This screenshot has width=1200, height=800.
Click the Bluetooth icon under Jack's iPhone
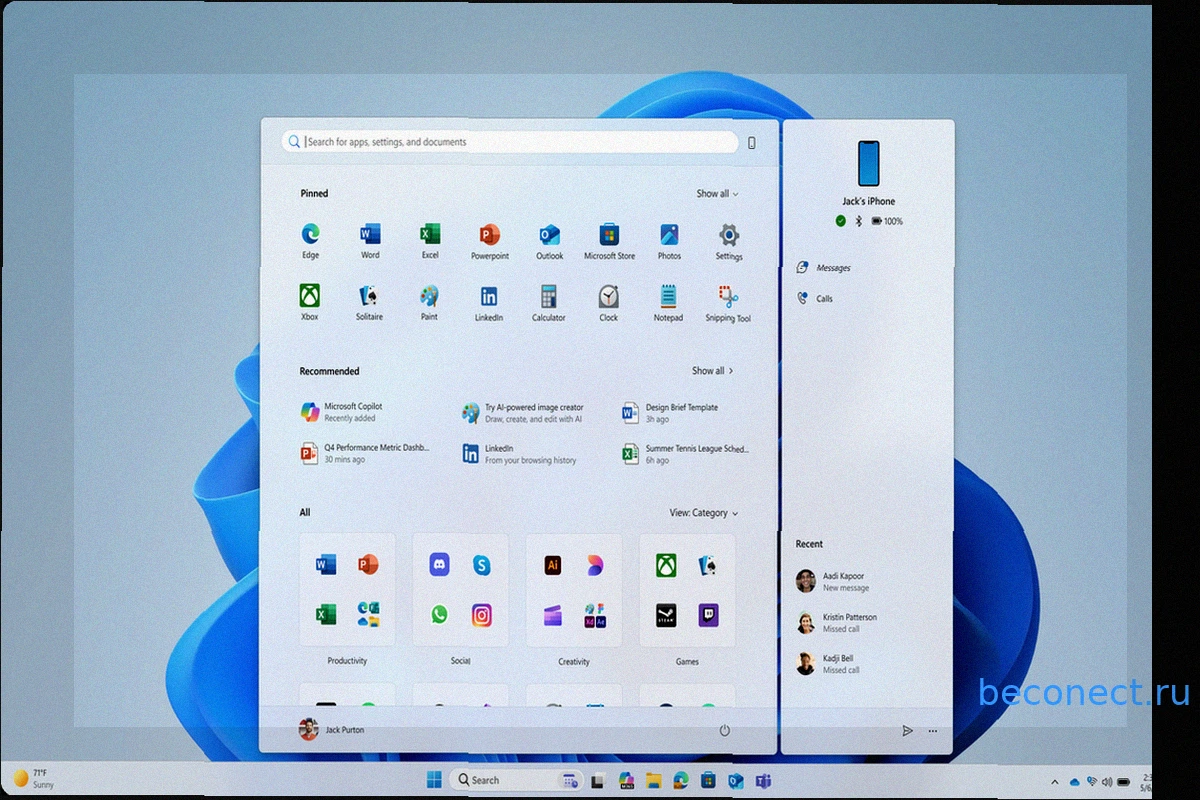858,221
